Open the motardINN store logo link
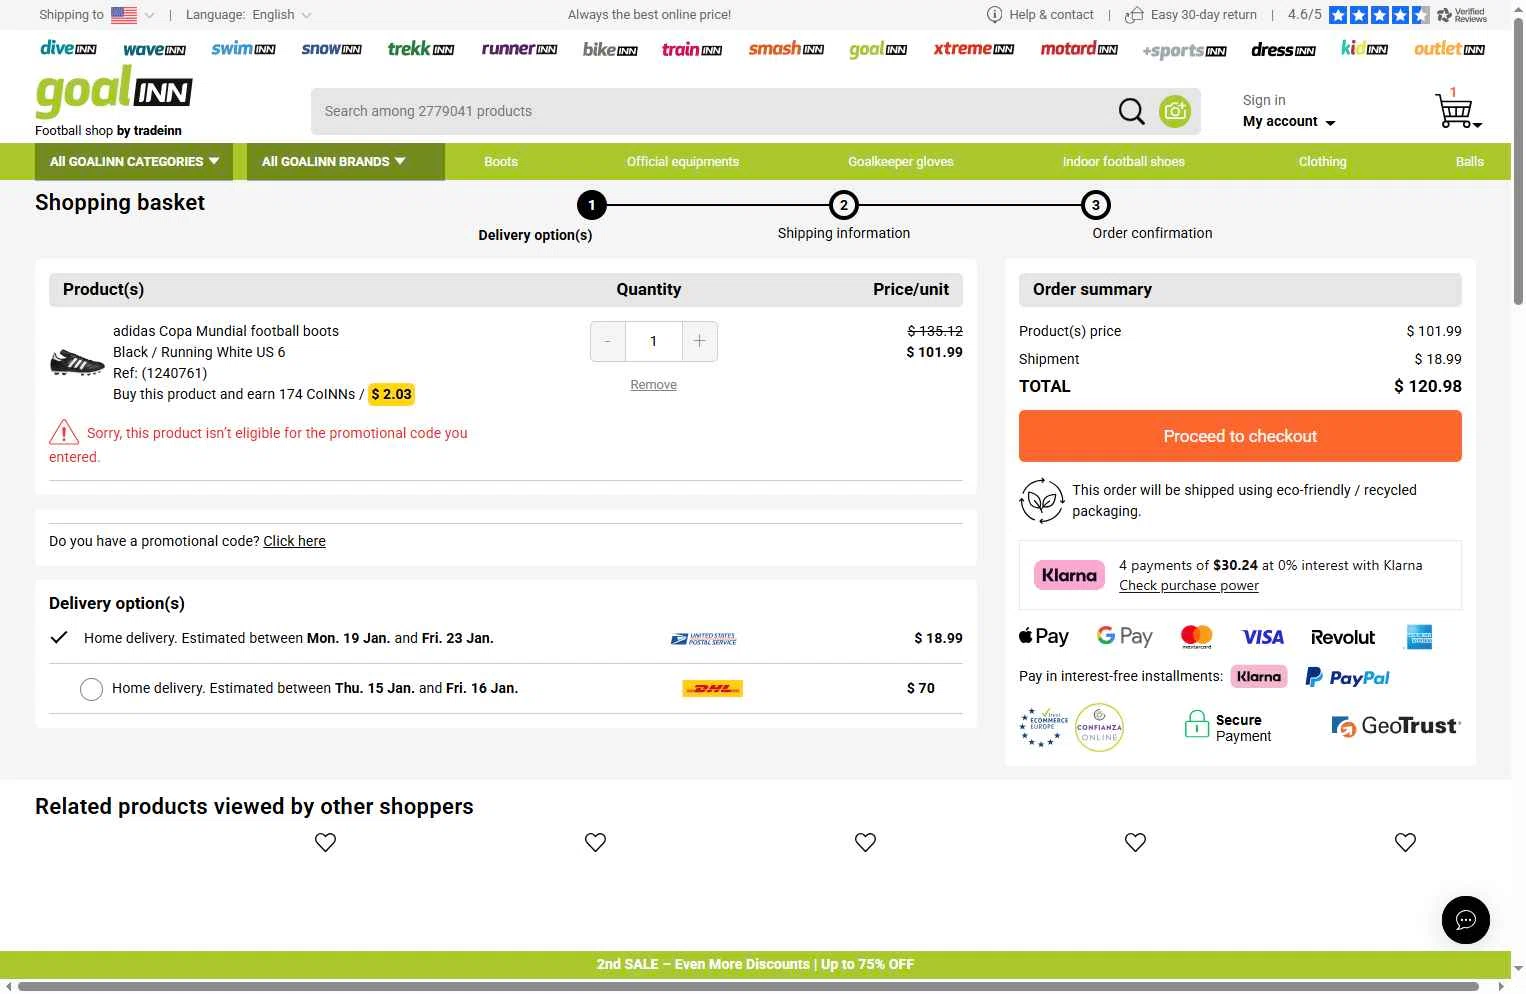The width and height of the screenshot is (1526, 994). [1079, 48]
